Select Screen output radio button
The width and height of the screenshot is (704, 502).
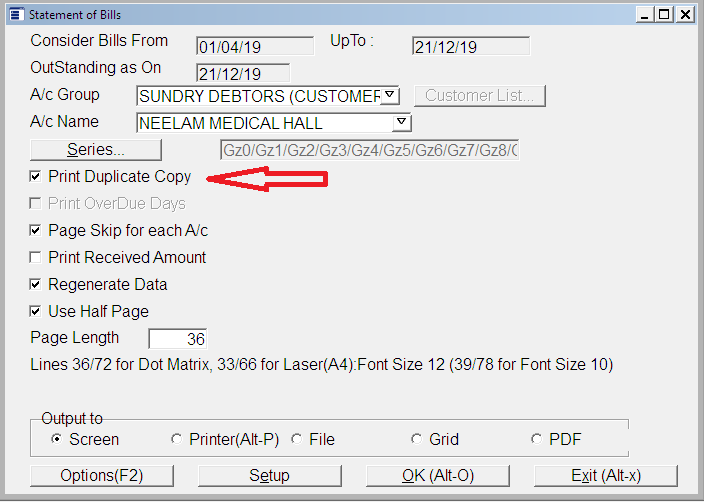coord(56,439)
